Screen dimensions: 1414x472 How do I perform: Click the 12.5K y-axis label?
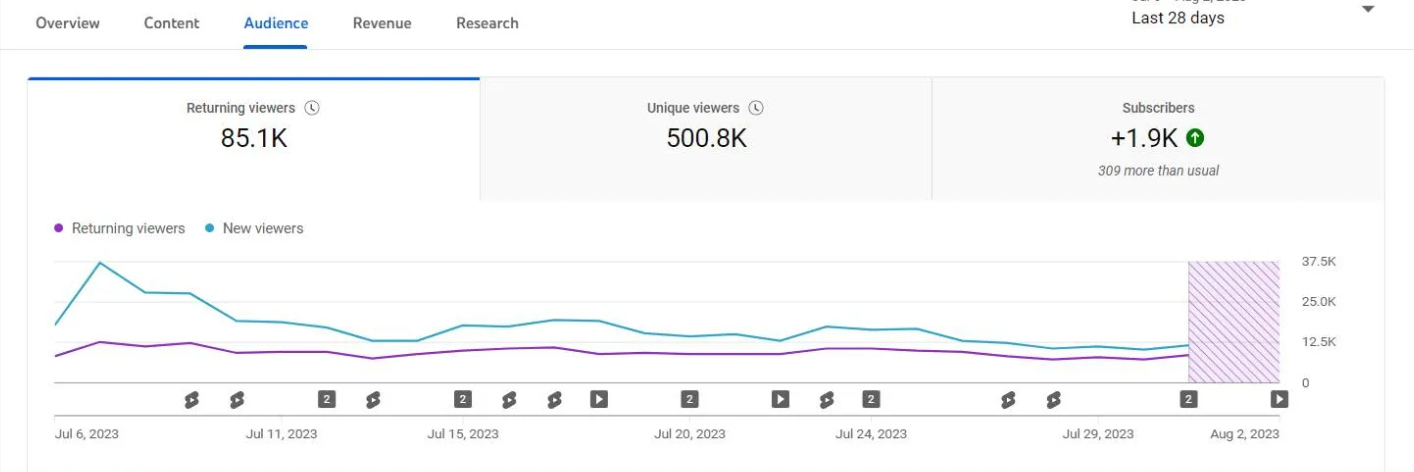[1318, 342]
